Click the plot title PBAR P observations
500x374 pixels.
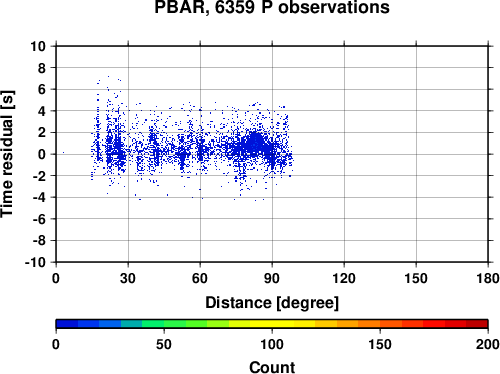[272, 7]
